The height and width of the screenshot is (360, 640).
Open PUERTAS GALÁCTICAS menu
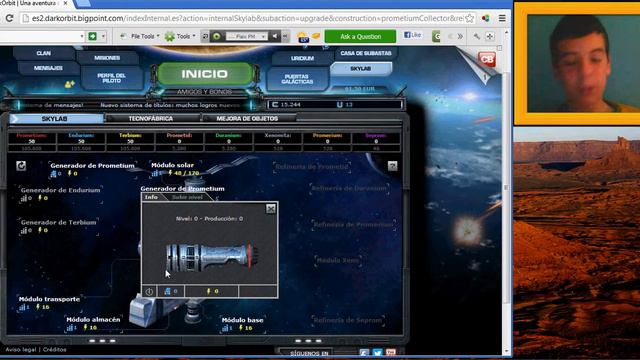(297, 79)
